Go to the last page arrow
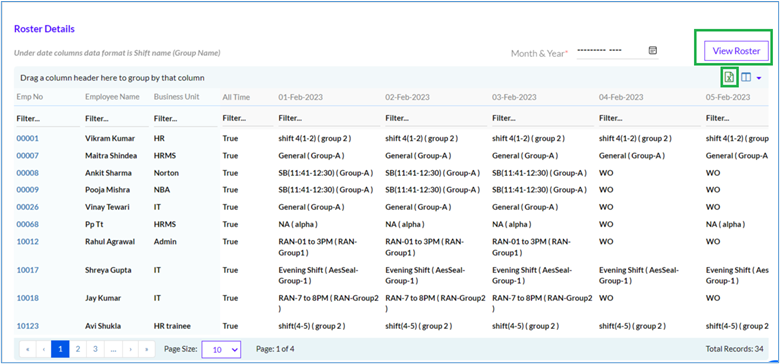The image size is (780, 364). (147, 349)
